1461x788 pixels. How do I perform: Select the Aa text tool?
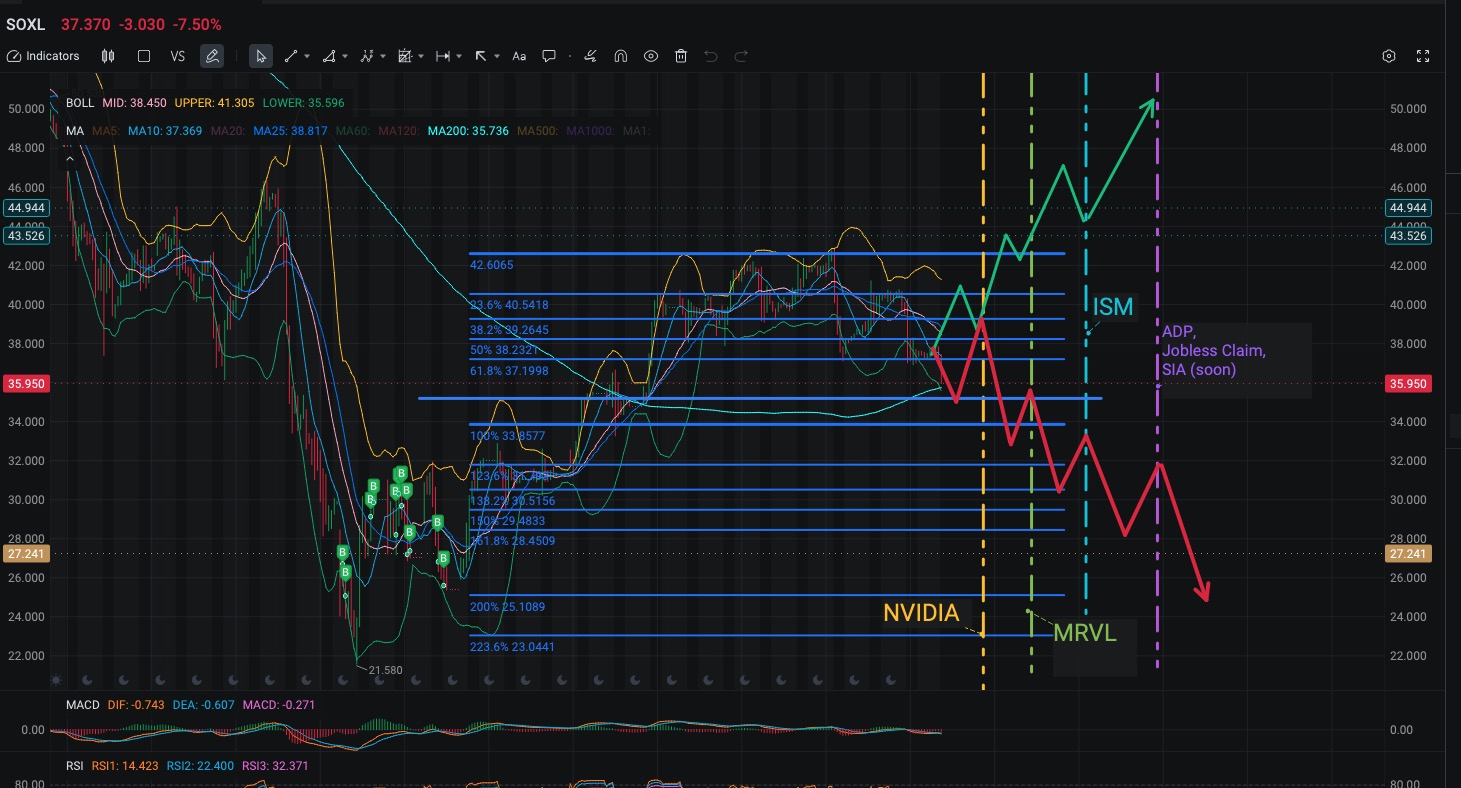[519, 56]
